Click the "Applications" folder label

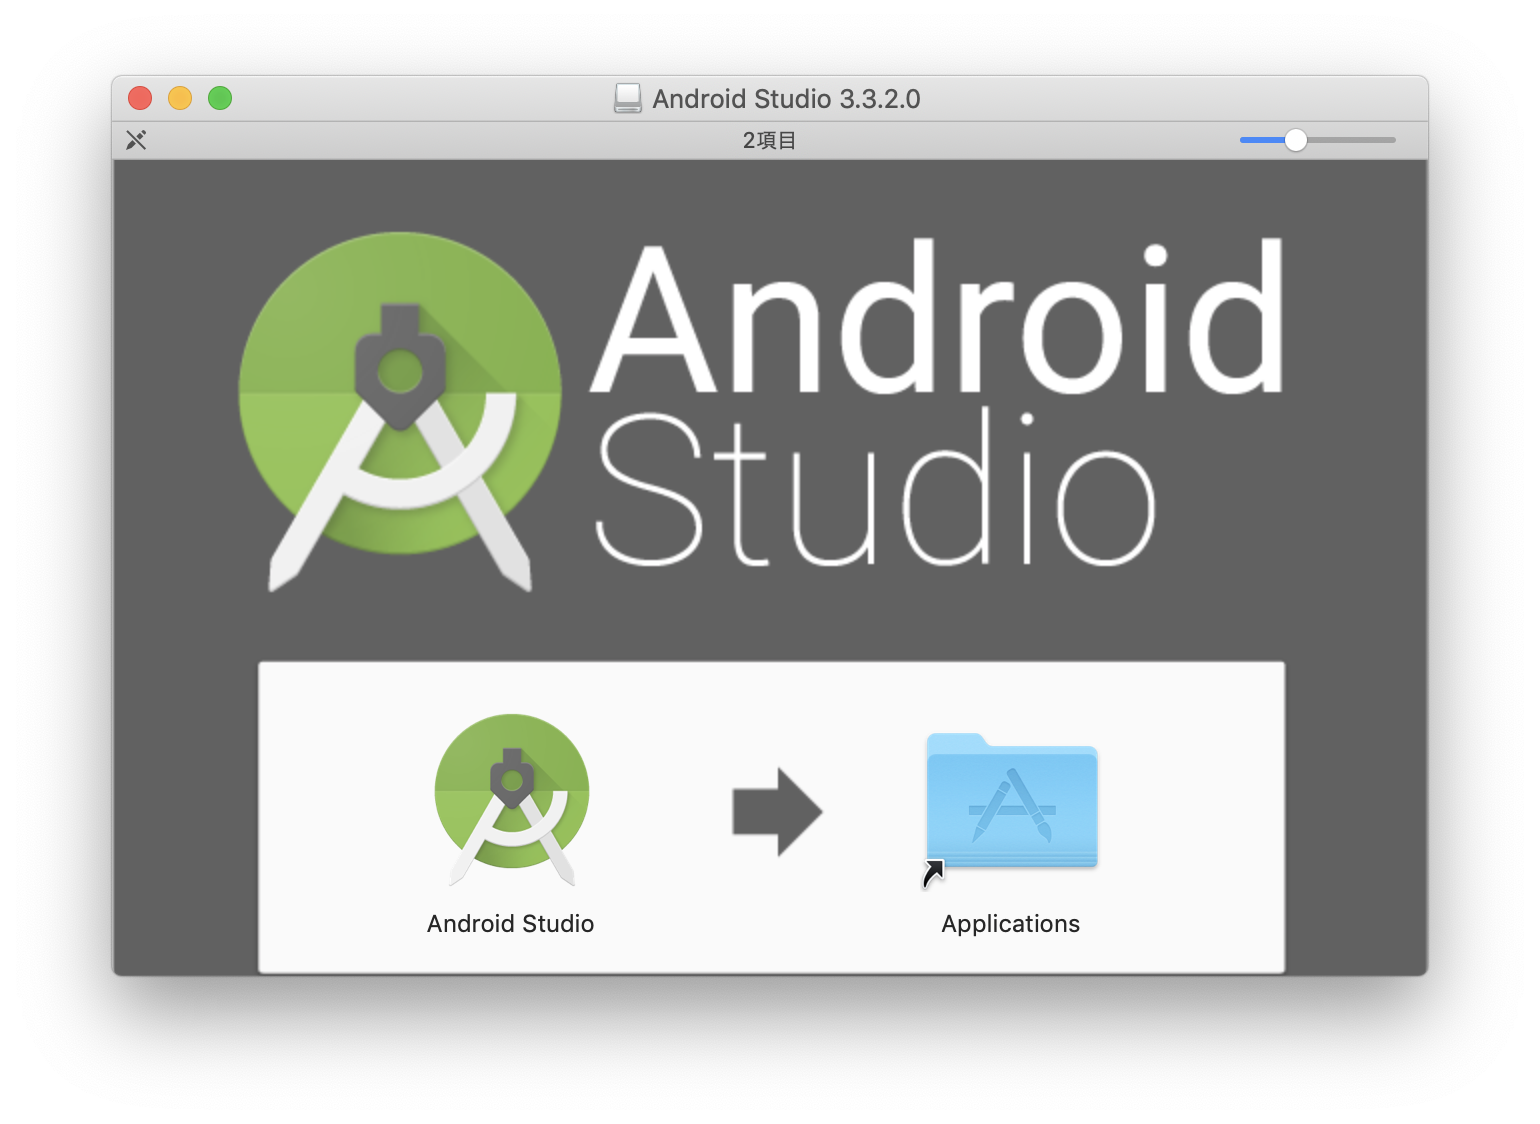1011,924
